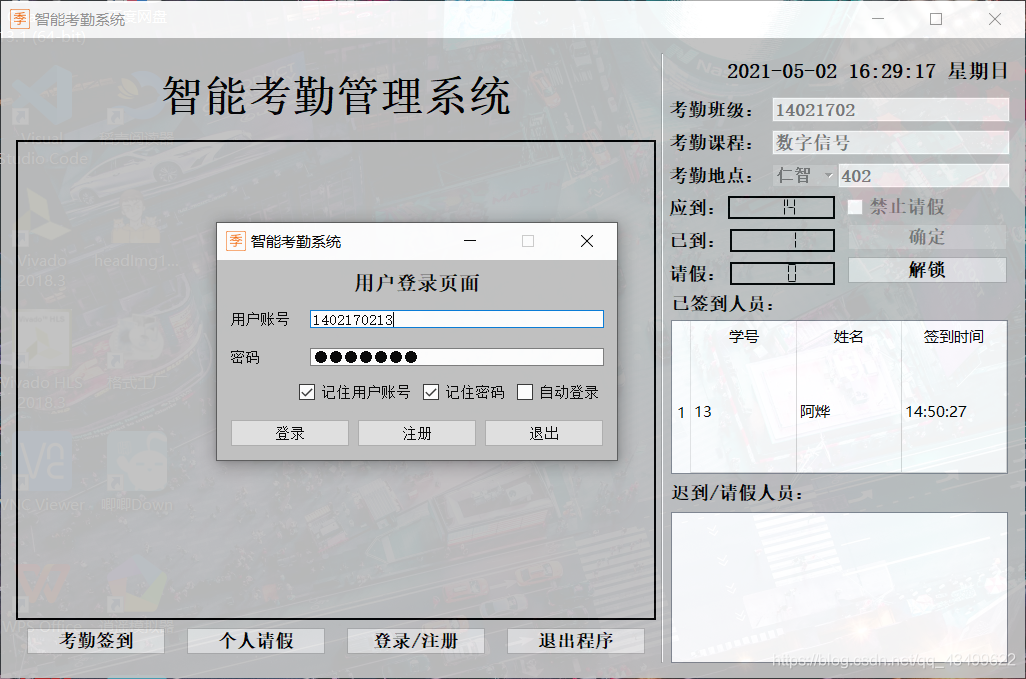The height and width of the screenshot is (679, 1026).
Task: Click the 应到 LCD counter
Action: pyautogui.click(x=782, y=207)
